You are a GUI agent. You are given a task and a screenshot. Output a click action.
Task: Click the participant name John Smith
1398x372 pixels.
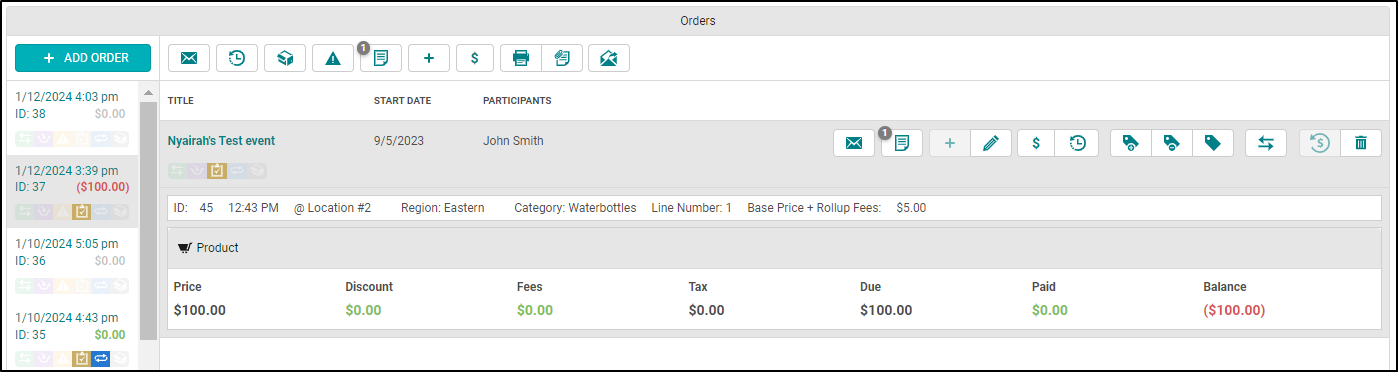pos(513,141)
